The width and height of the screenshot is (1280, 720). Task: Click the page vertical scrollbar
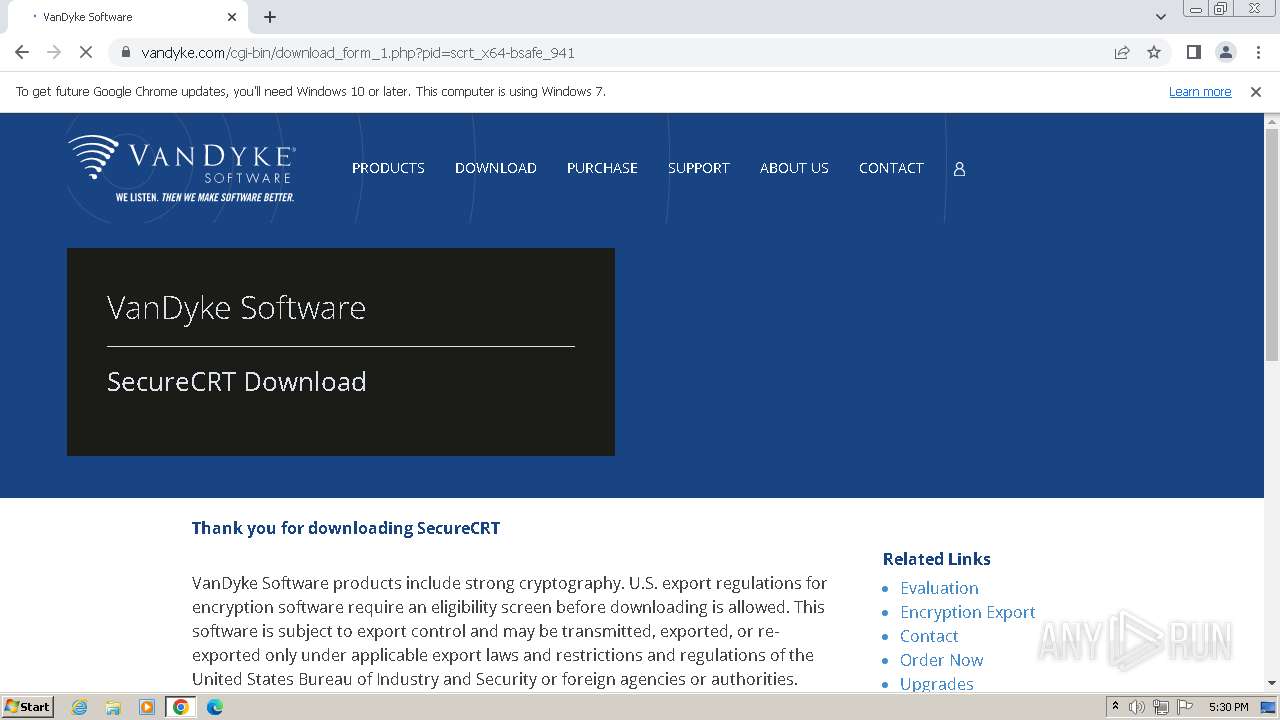pyautogui.click(x=1272, y=244)
